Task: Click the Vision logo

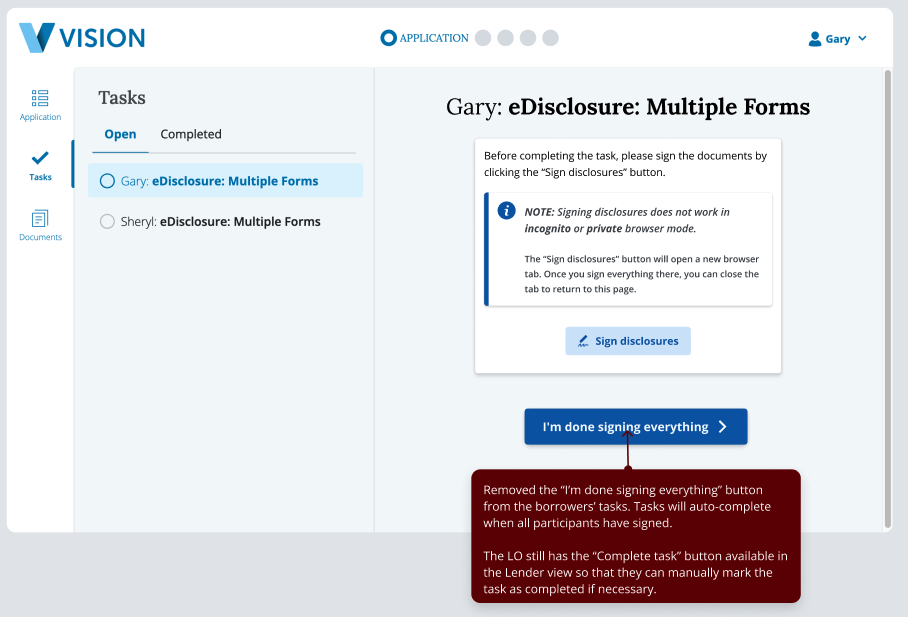Action: (82, 38)
